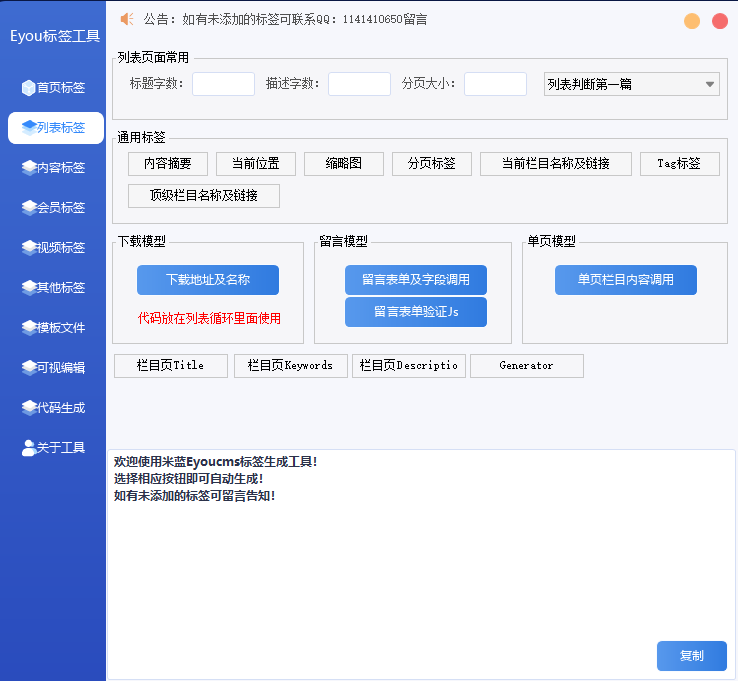
Task: Click the Tag标签 button
Action: [x=680, y=164]
